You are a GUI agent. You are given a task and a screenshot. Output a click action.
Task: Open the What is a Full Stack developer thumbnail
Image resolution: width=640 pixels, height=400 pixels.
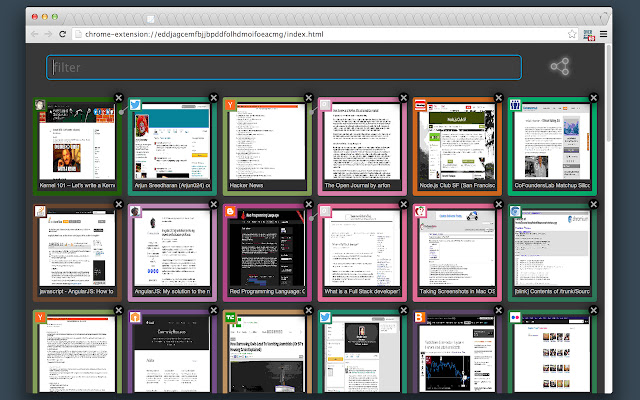[x=362, y=248]
